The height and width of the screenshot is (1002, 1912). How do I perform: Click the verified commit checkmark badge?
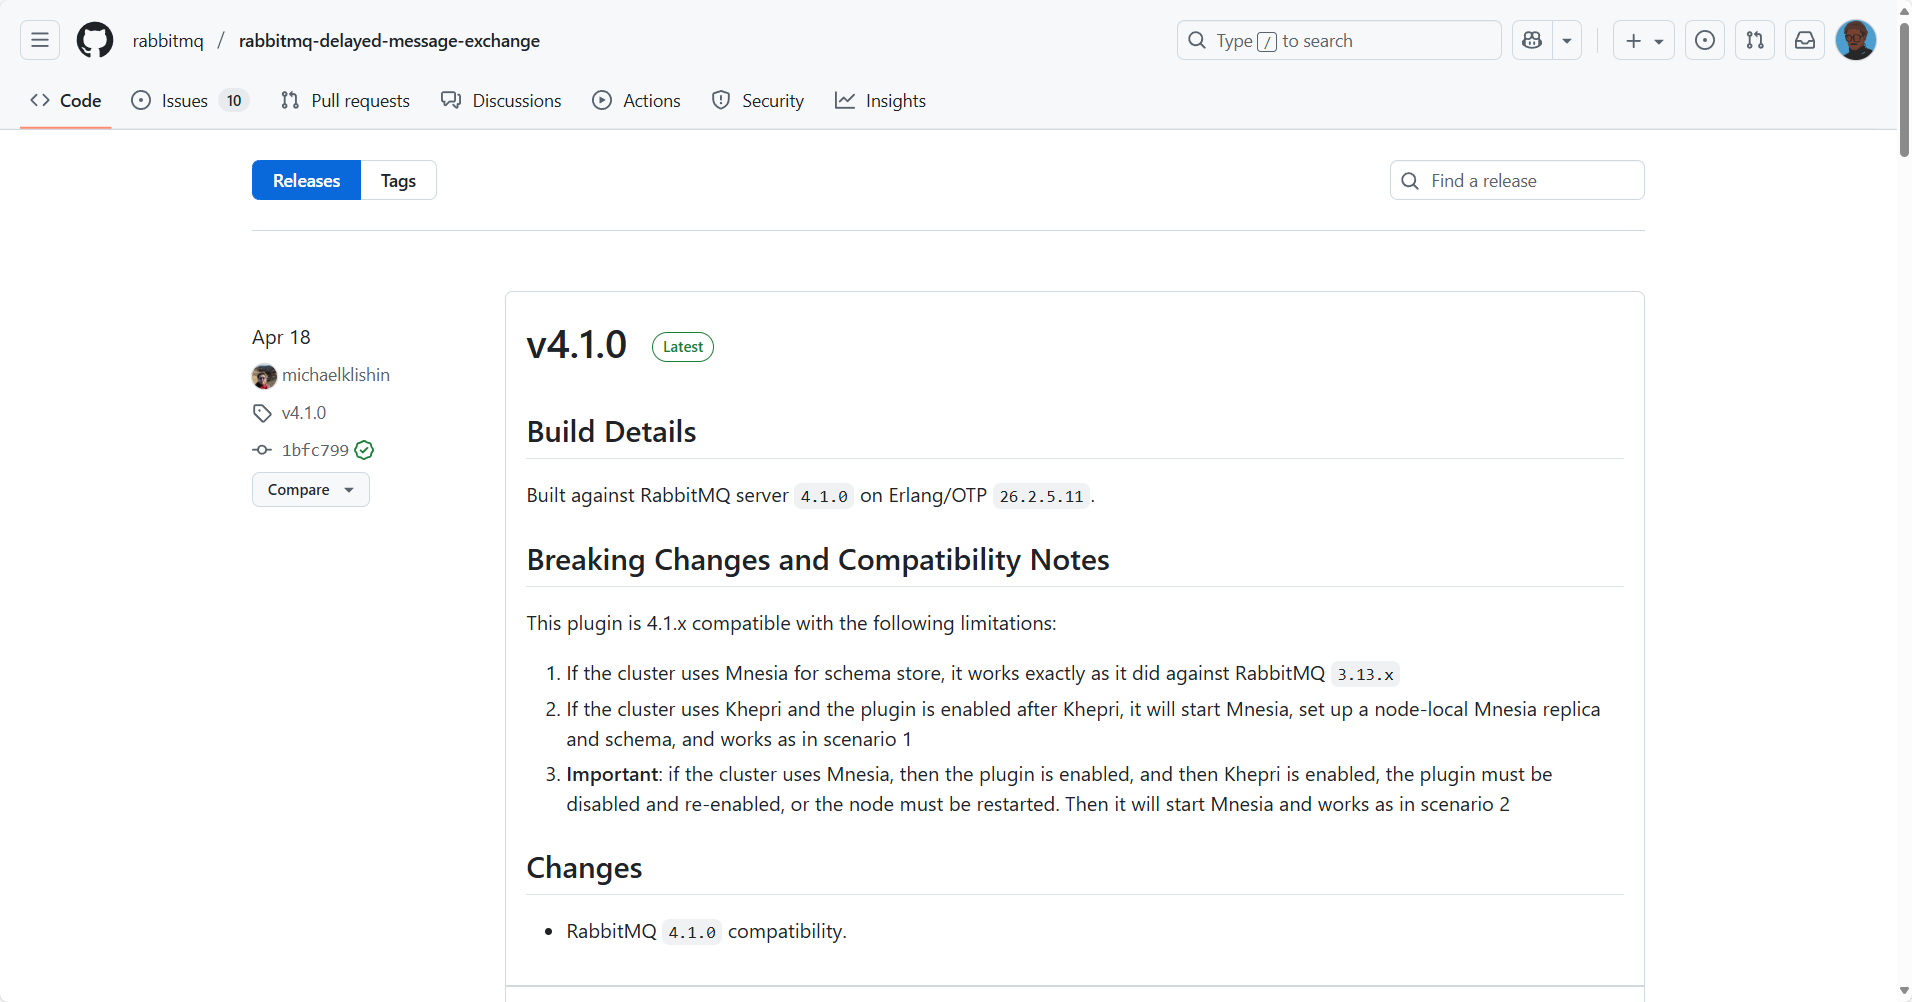[x=364, y=450]
